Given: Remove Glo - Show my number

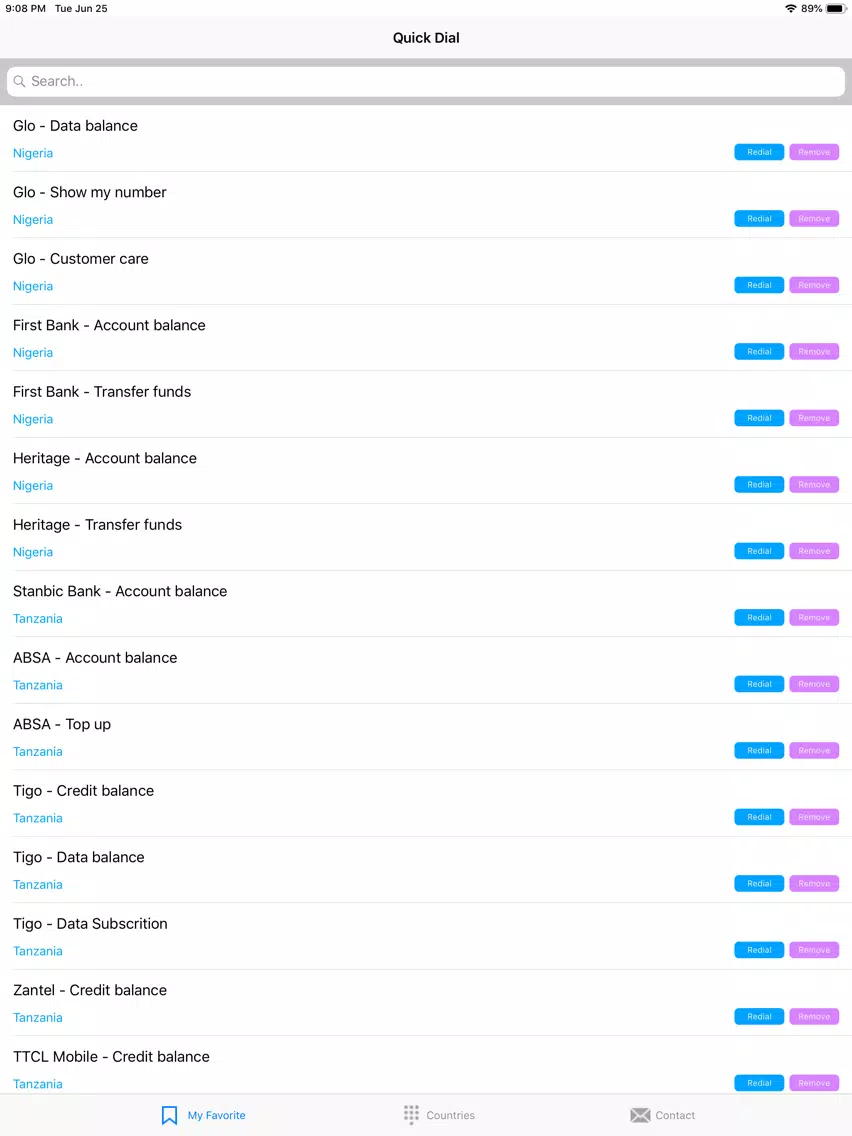Looking at the screenshot, I should click(x=814, y=219).
